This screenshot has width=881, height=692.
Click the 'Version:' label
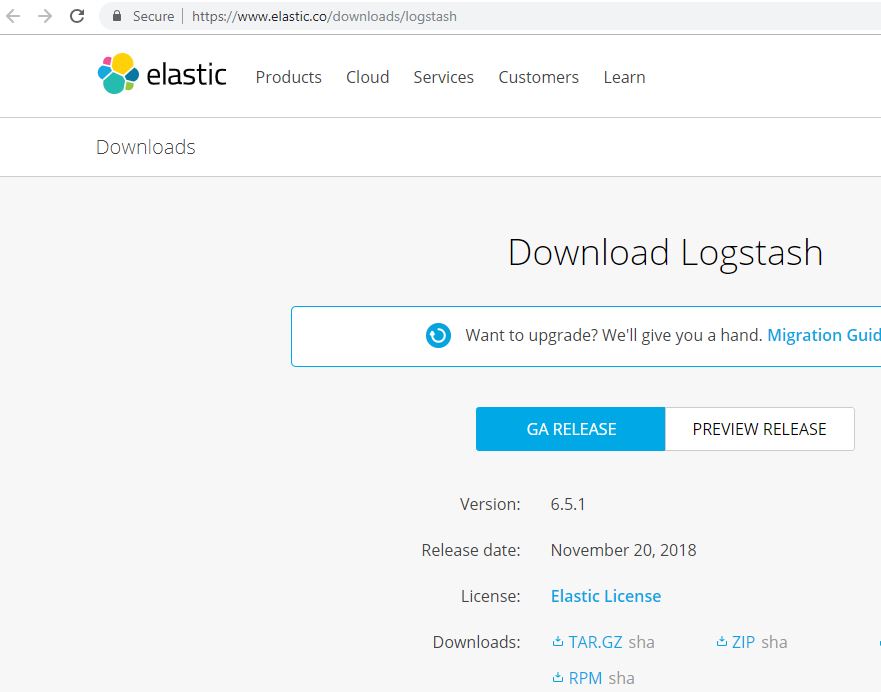pos(490,504)
